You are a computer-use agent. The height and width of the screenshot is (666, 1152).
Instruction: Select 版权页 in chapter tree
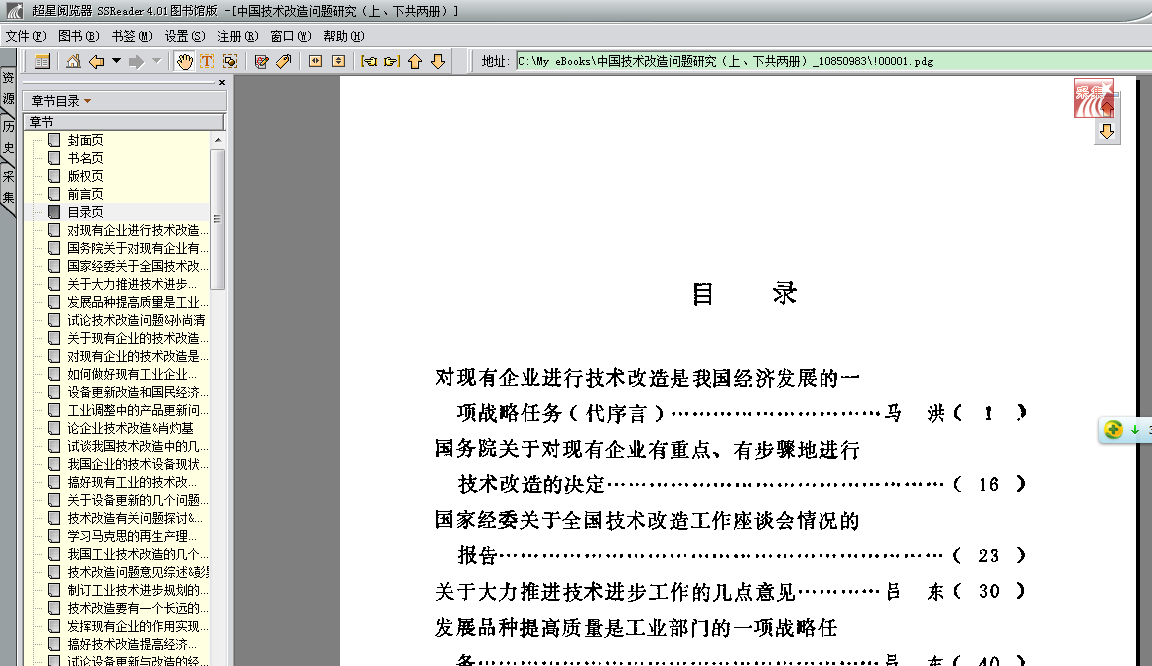coord(85,176)
